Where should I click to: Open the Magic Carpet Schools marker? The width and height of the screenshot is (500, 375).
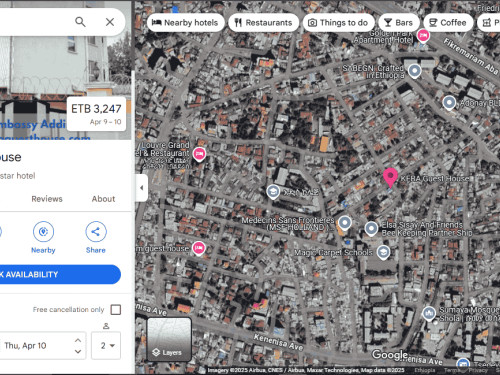tap(383, 252)
